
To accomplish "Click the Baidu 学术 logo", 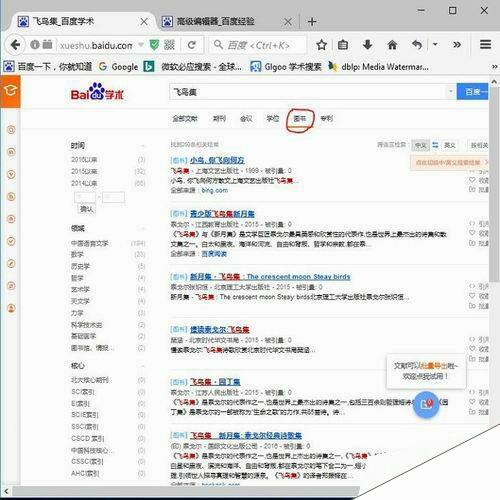I will [97, 92].
